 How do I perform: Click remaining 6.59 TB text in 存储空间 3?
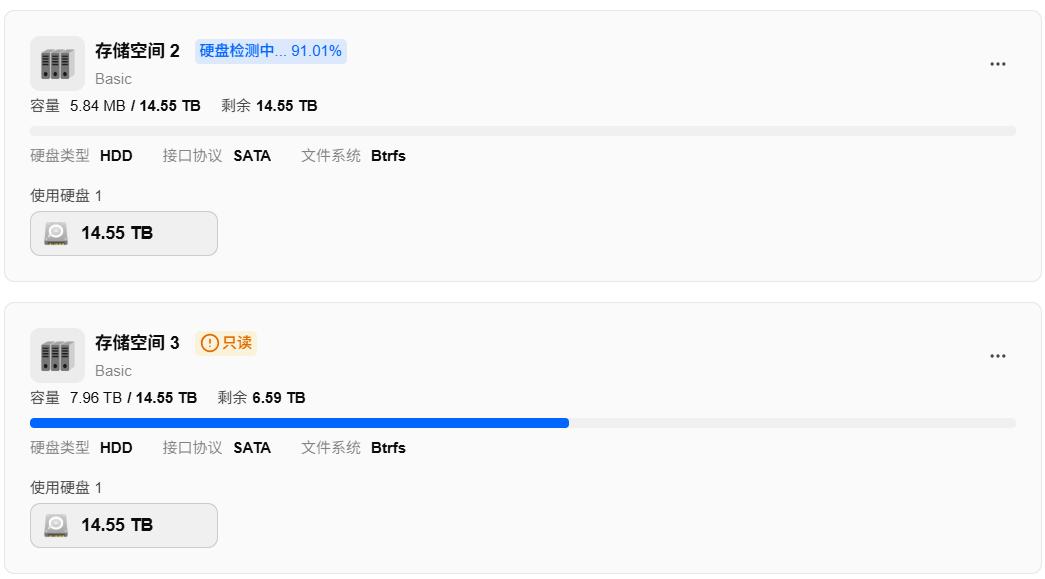(261, 398)
